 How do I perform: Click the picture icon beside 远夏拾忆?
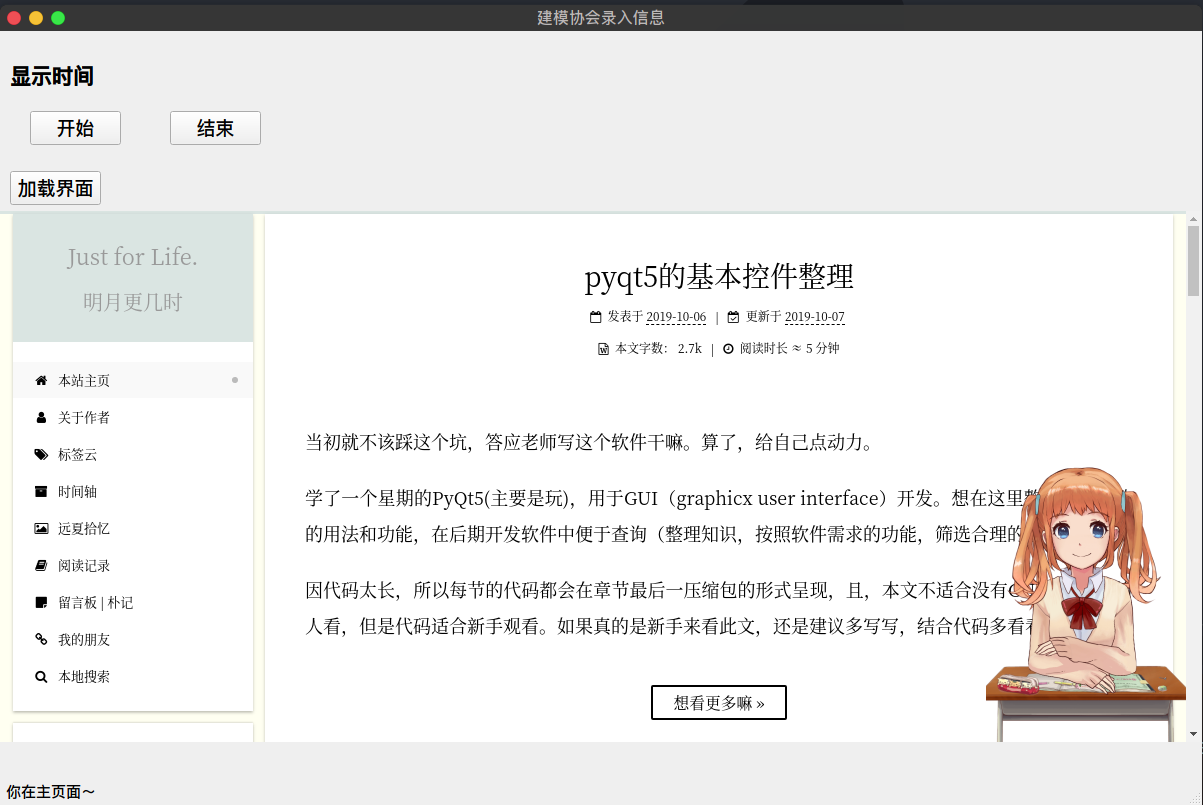(41, 529)
